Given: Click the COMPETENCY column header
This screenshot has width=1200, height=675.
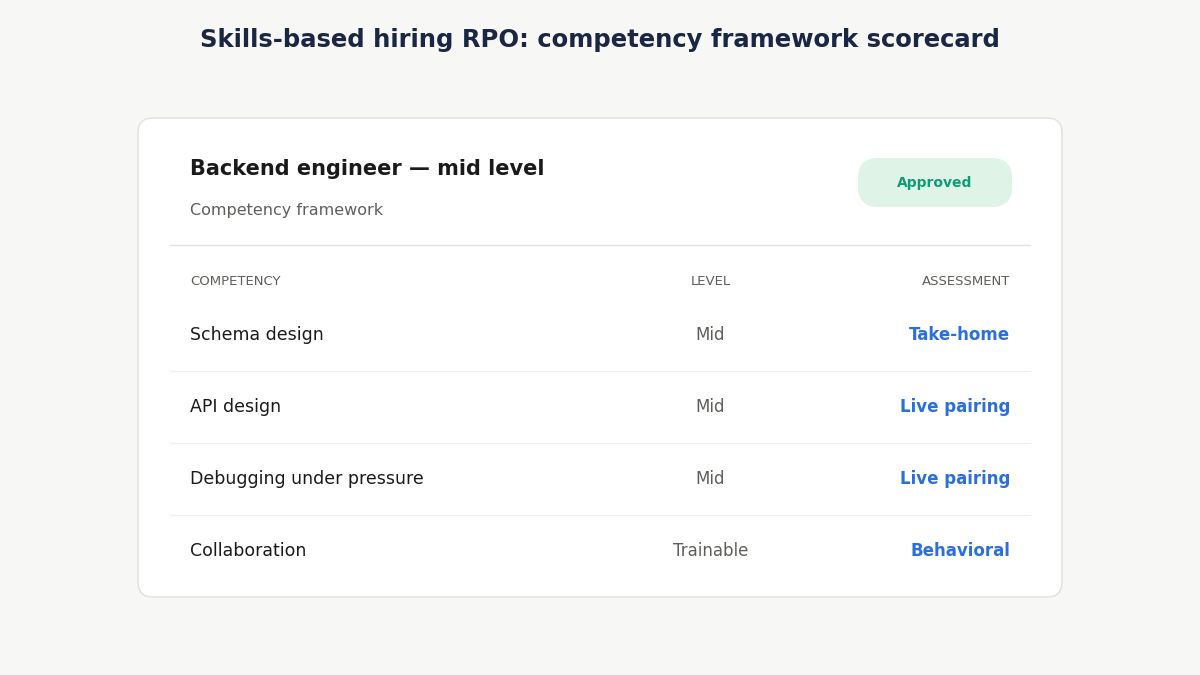Looking at the screenshot, I should tap(235, 281).
